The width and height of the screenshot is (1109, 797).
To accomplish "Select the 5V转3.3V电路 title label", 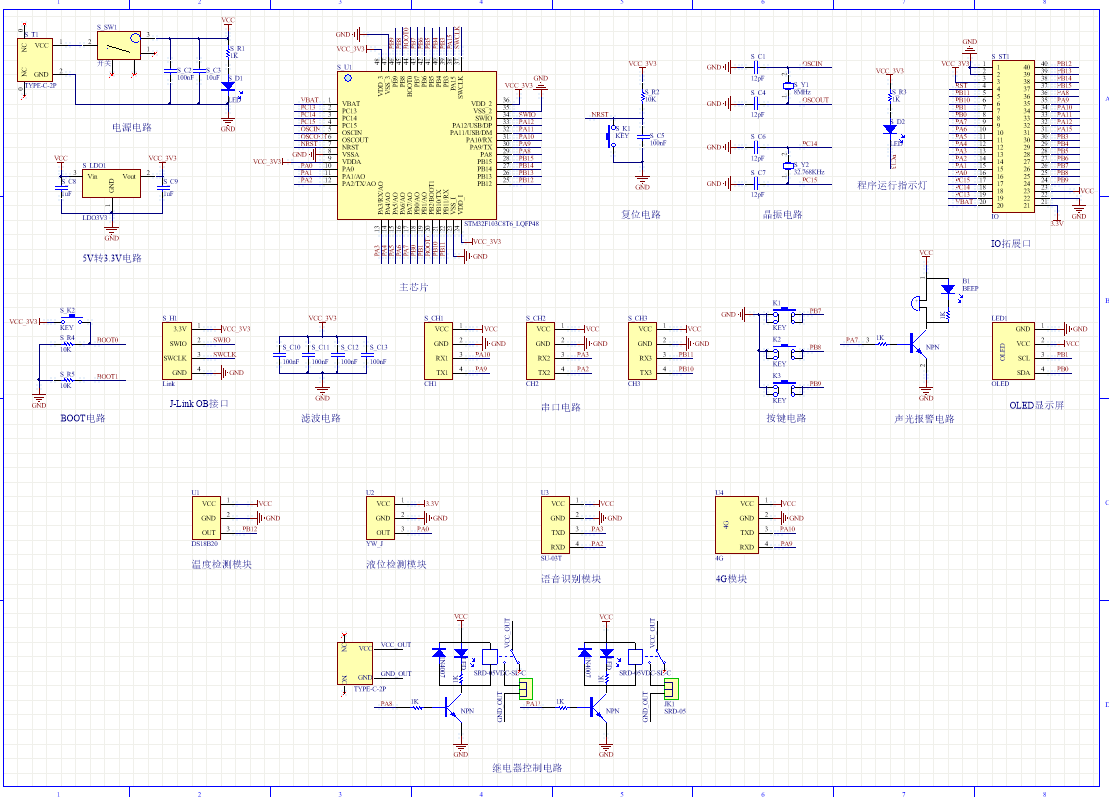I will [x=112, y=258].
